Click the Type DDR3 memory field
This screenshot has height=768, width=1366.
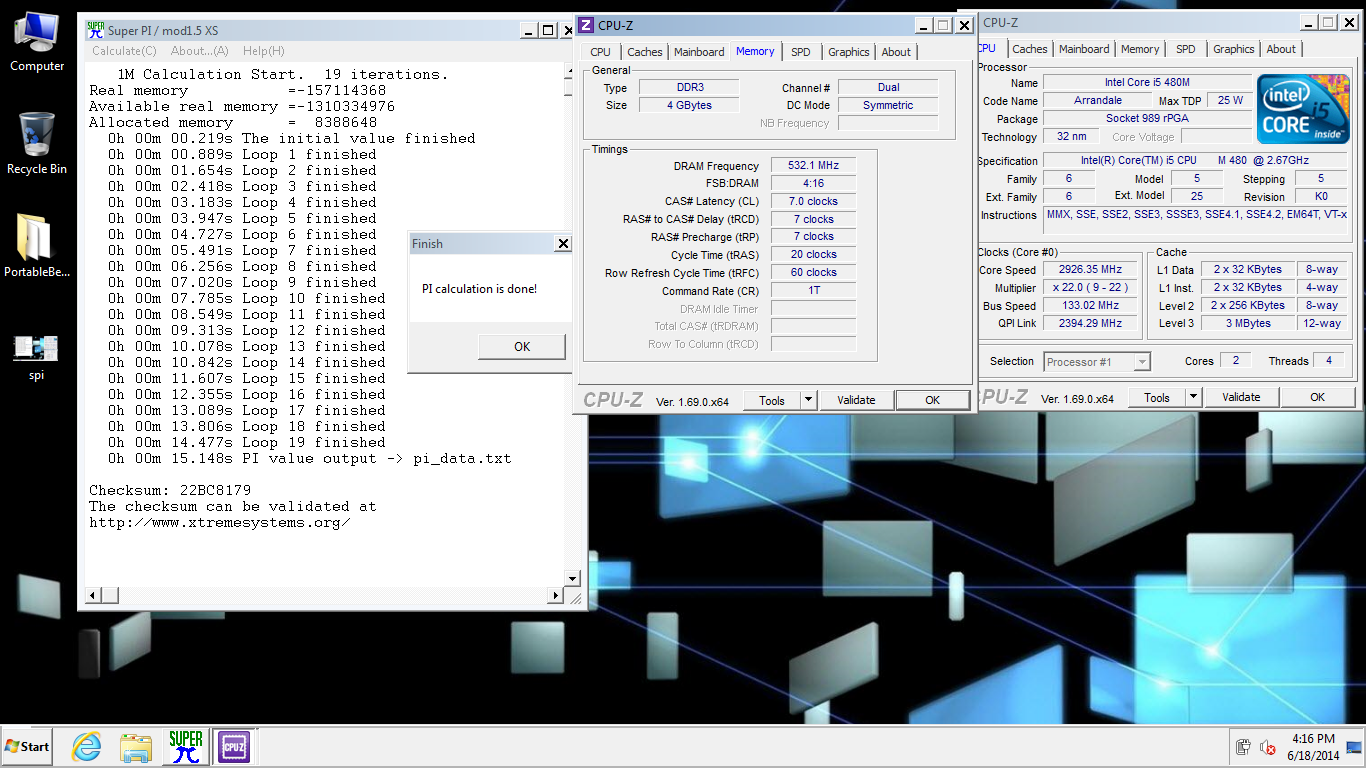(689, 88)
